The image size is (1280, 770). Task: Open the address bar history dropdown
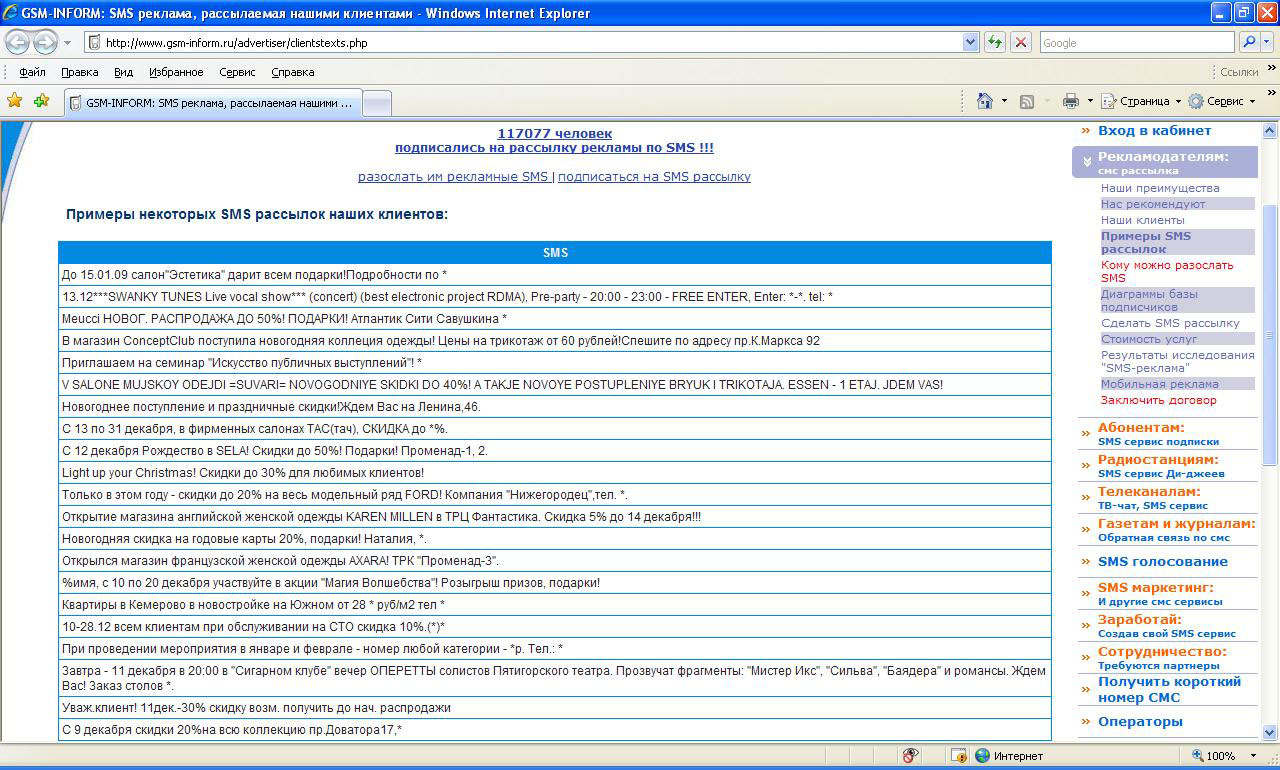(970, 43)
